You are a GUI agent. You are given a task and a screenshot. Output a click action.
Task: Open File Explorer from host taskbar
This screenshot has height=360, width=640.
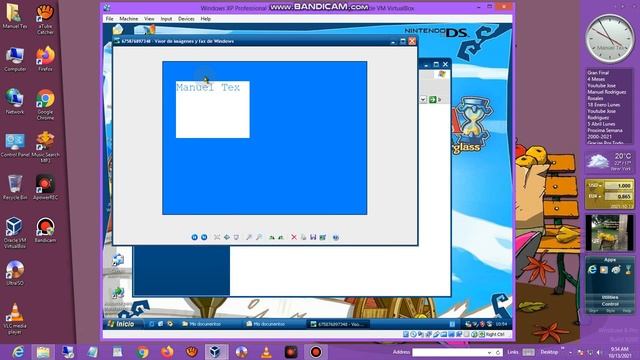coord(43,352)
